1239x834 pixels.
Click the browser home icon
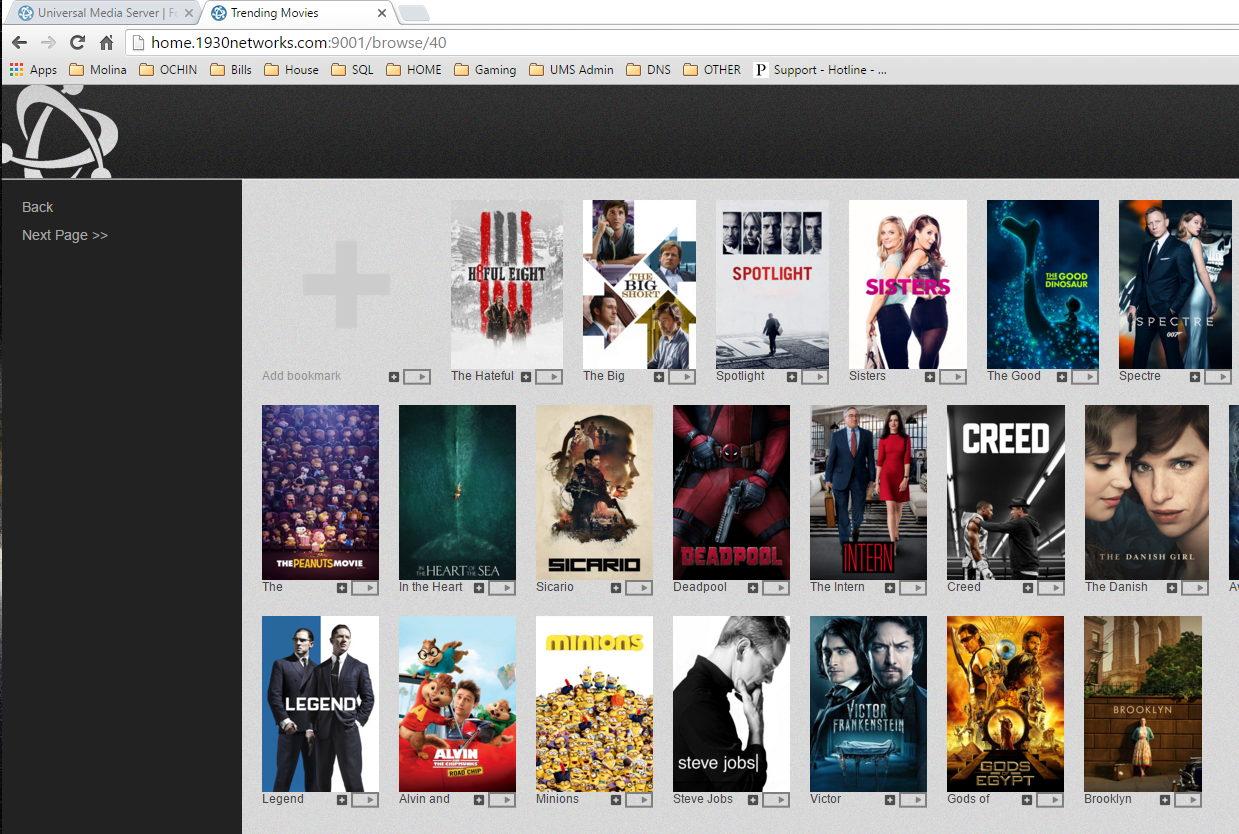click(x=106, y=42)
